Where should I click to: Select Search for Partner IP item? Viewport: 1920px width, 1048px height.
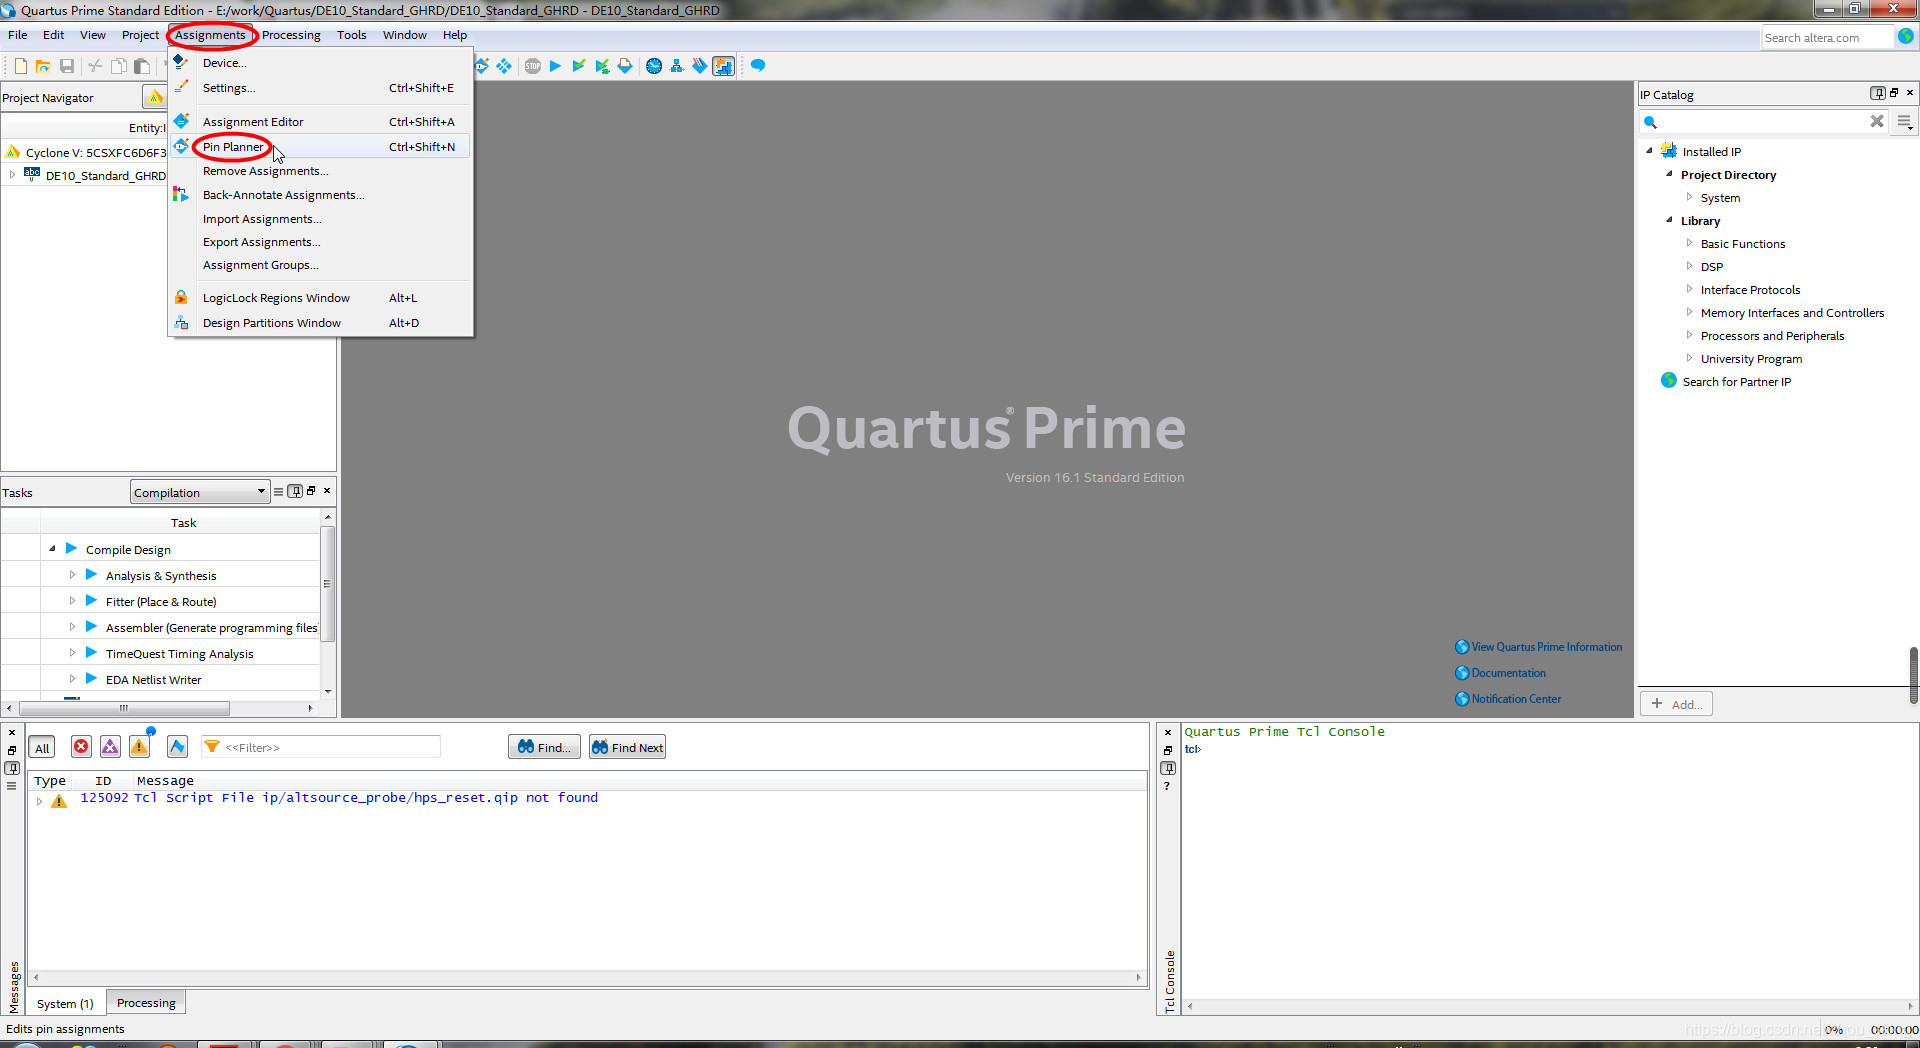point(1736,381)
